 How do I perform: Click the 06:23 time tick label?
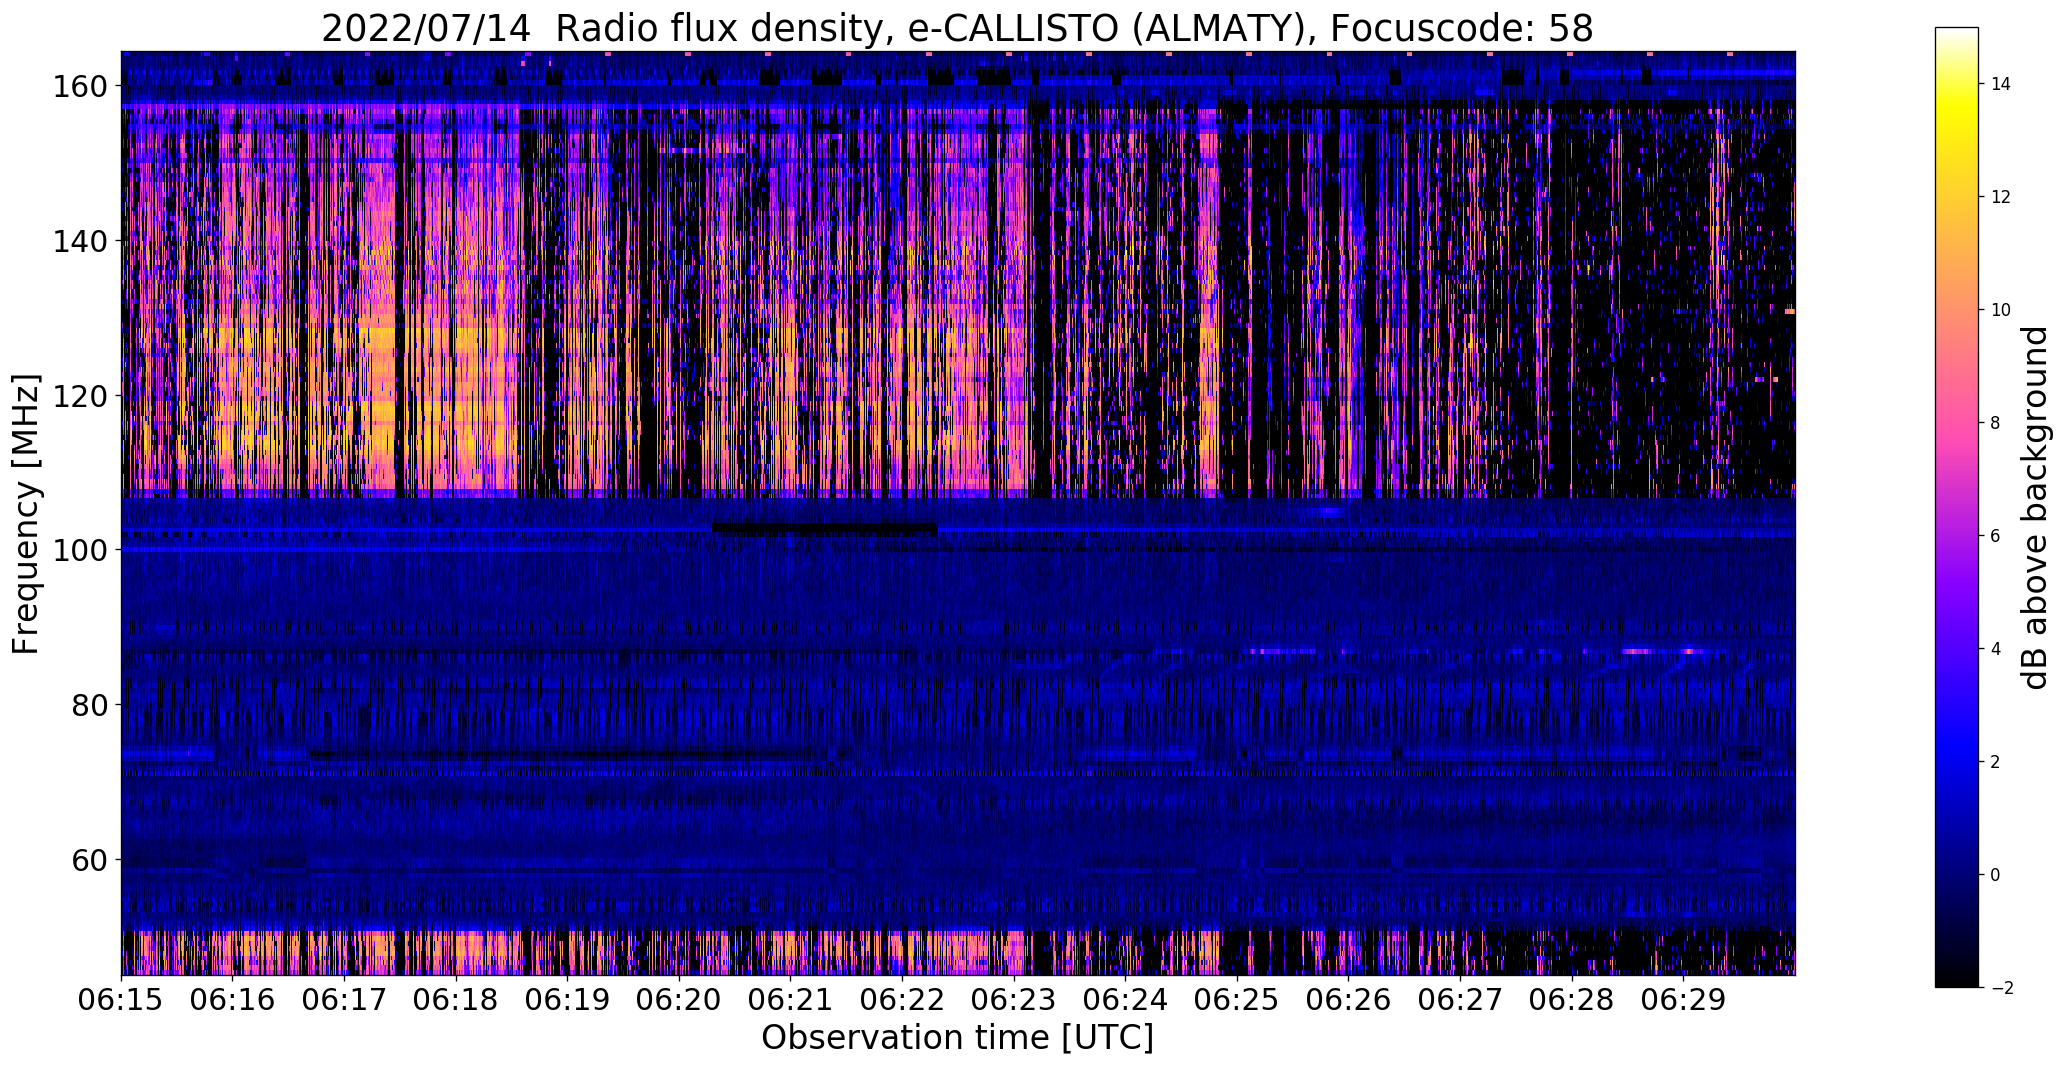[x=1014, y=1000]
